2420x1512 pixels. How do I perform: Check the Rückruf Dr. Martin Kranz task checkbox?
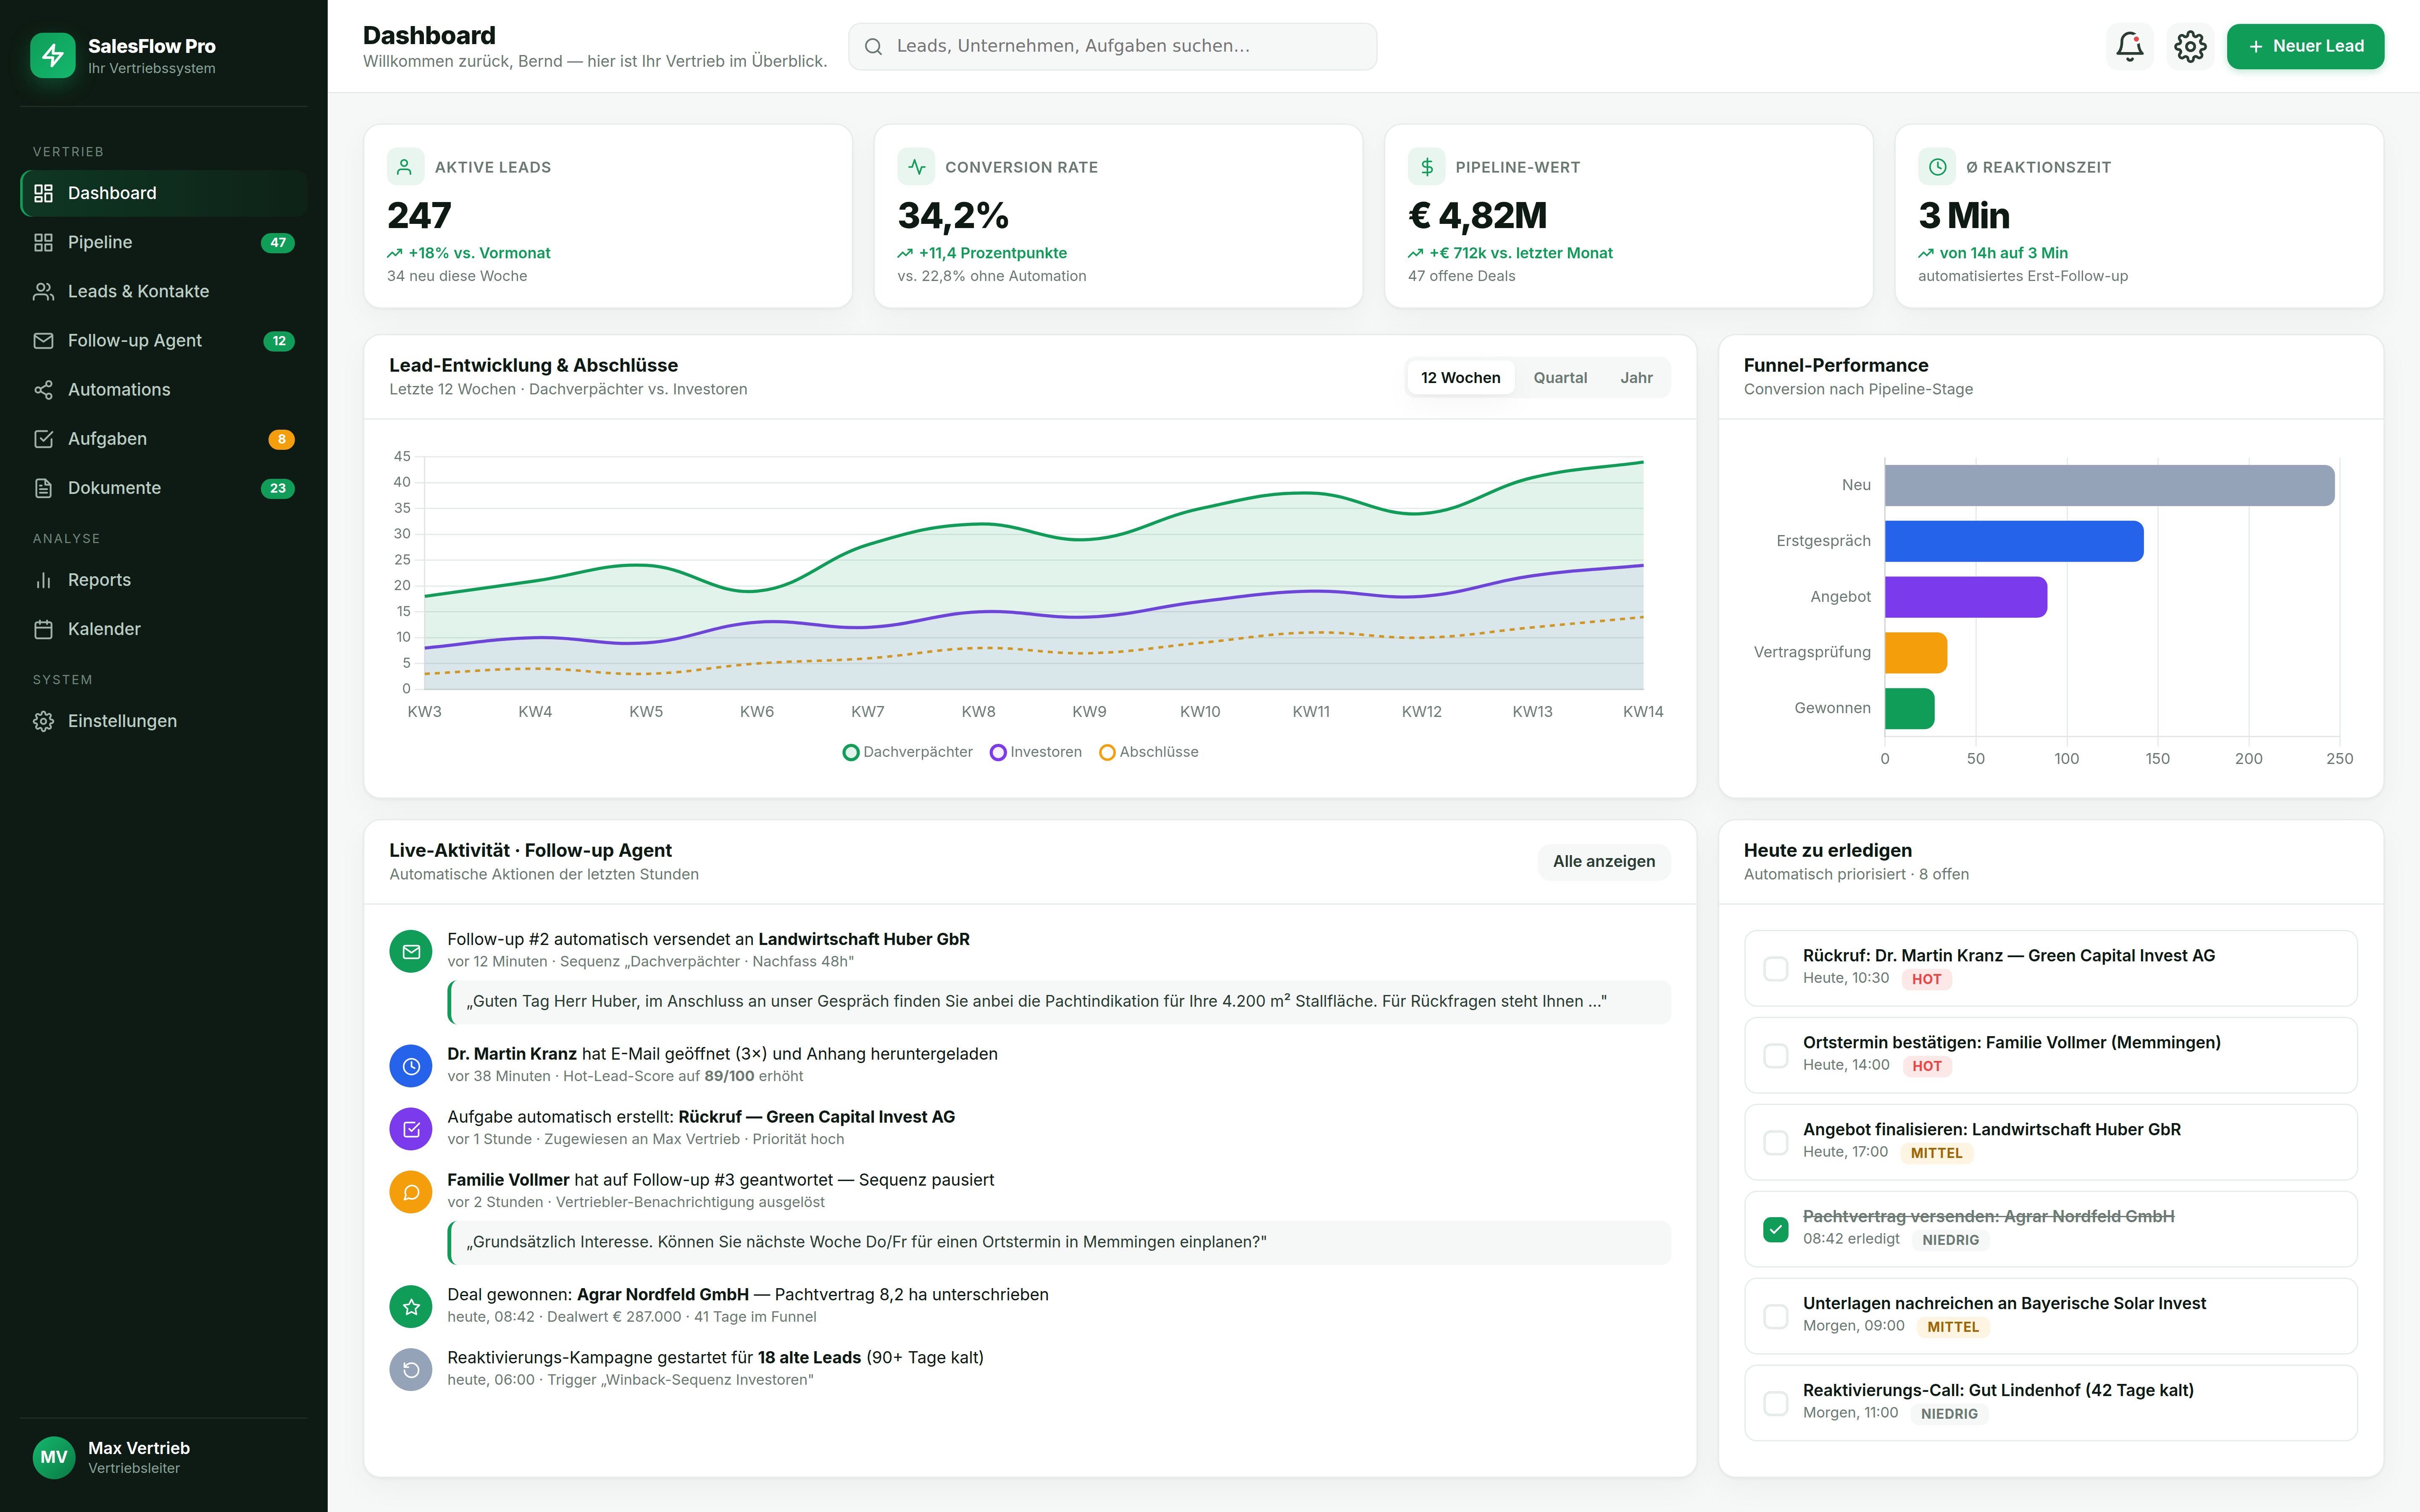[1776, 968]
